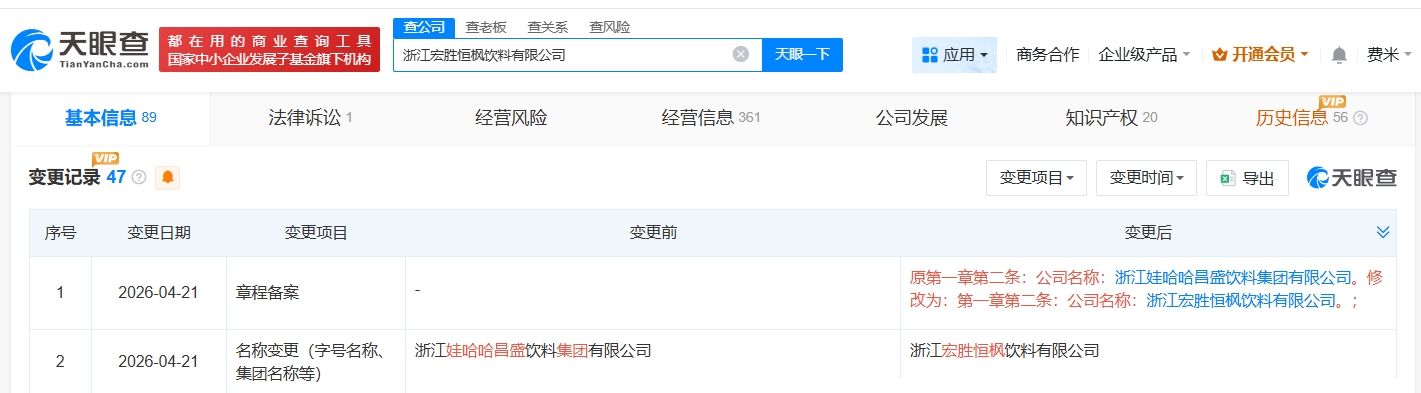Click the 变更记录 section title
The height and width of the screenshot is (393, 1421).
pos(64,178)
